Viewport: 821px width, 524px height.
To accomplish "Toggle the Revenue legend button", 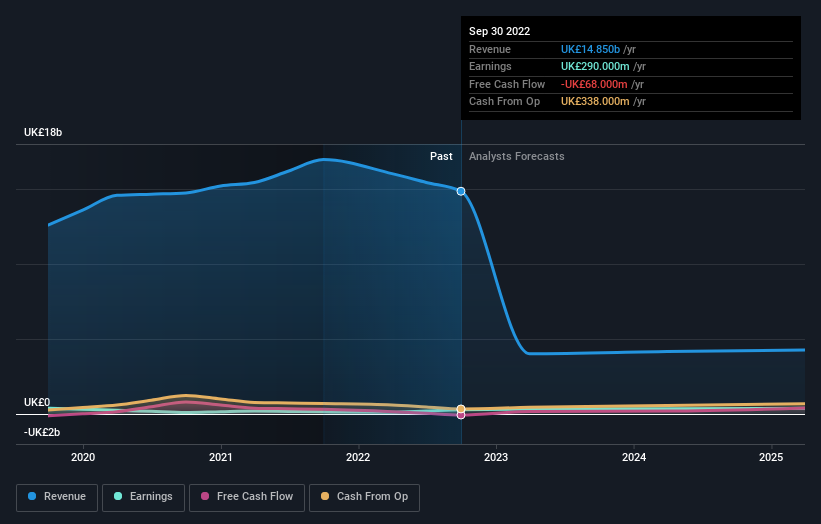I will click(x=57, y=497).
